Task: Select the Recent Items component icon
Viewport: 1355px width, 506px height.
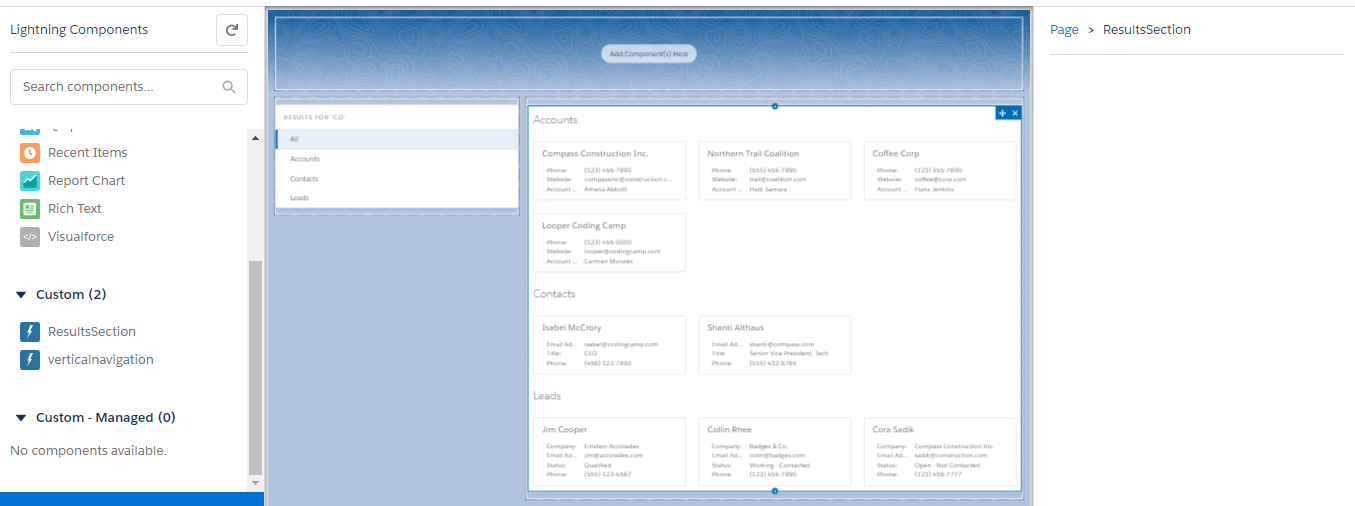Action: (30, 153)
